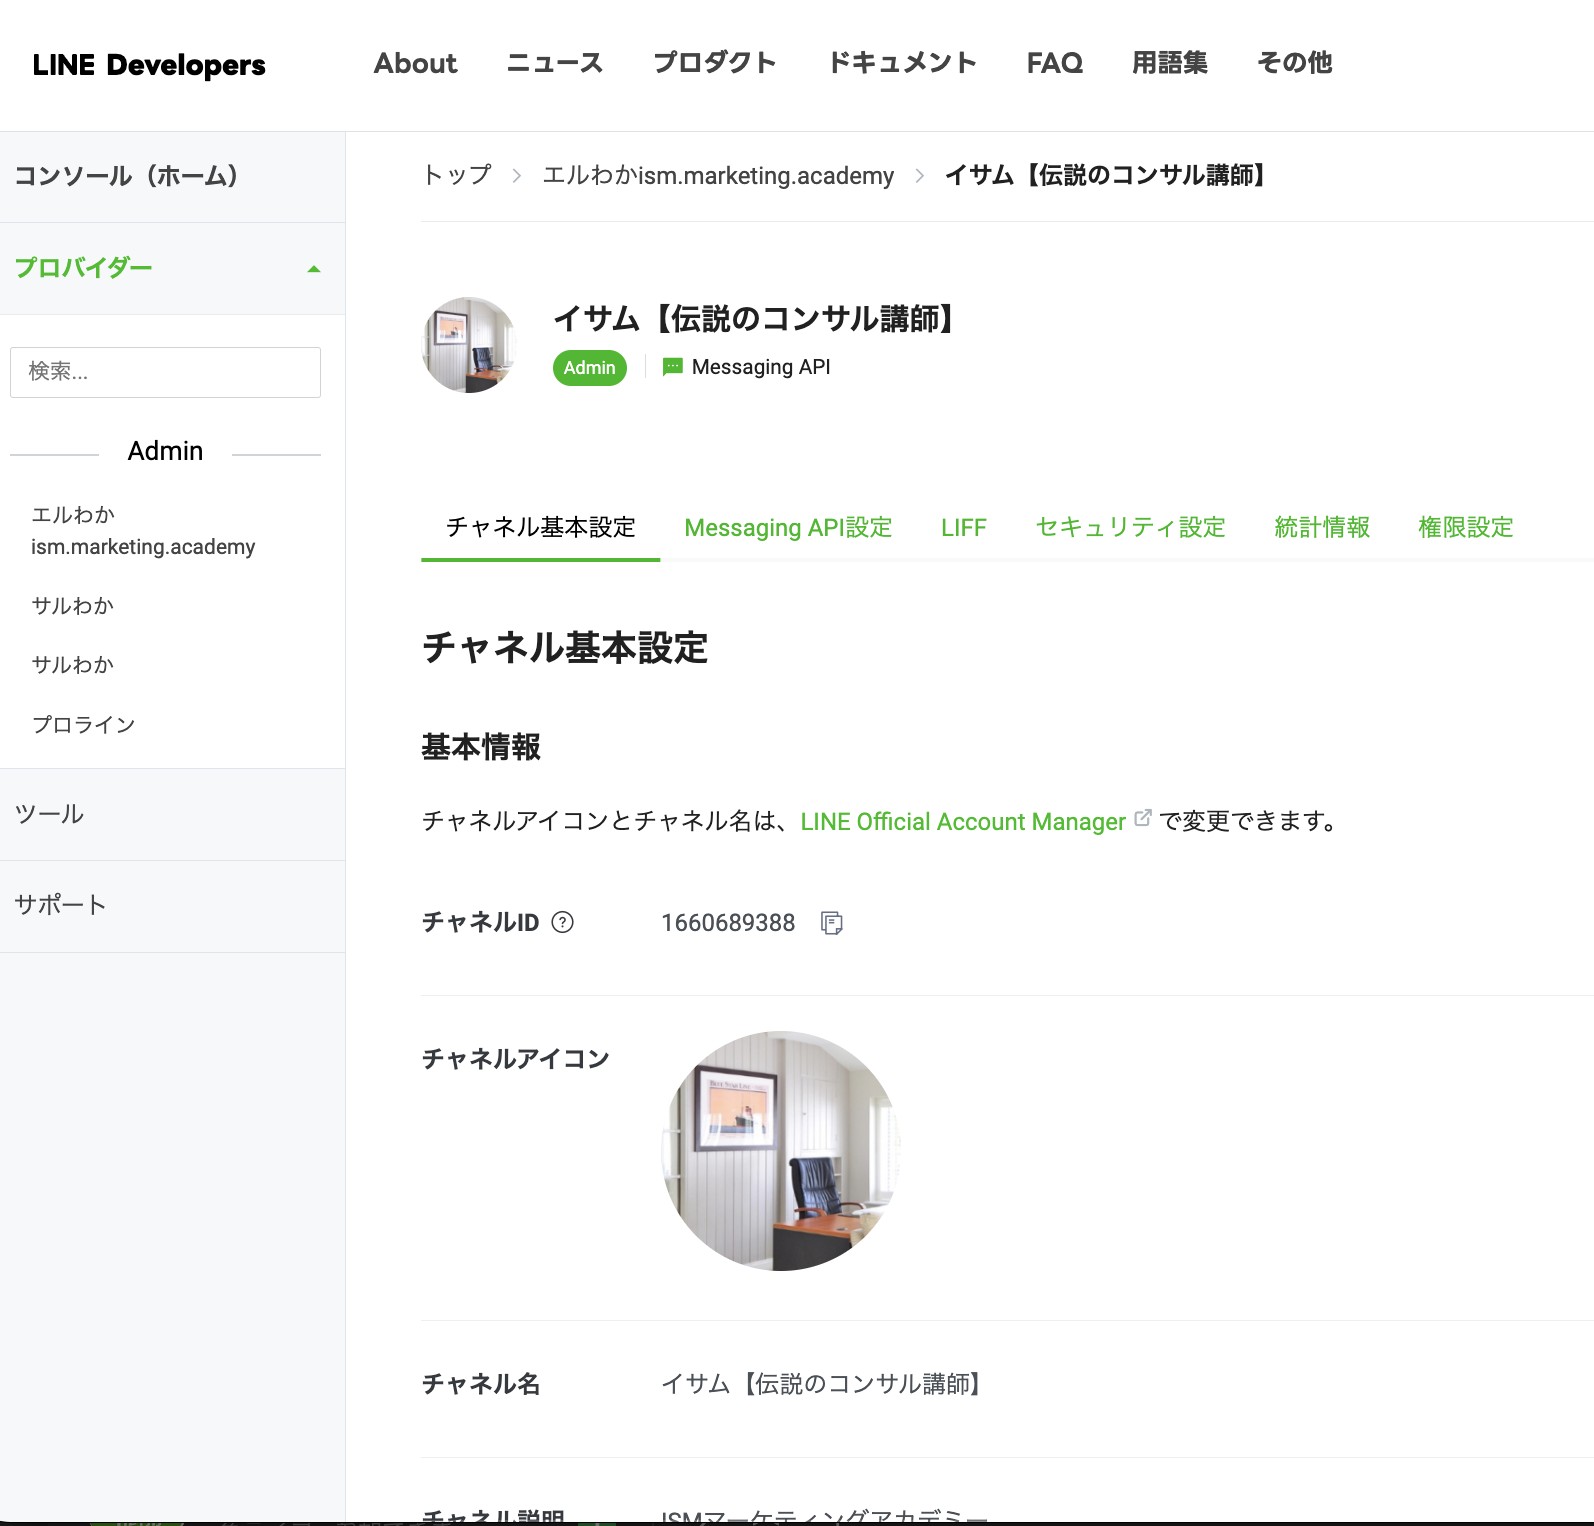Click the 基本情報 heading
The width and height of the screenshot is (1594, 1526).
pos(481,747)
